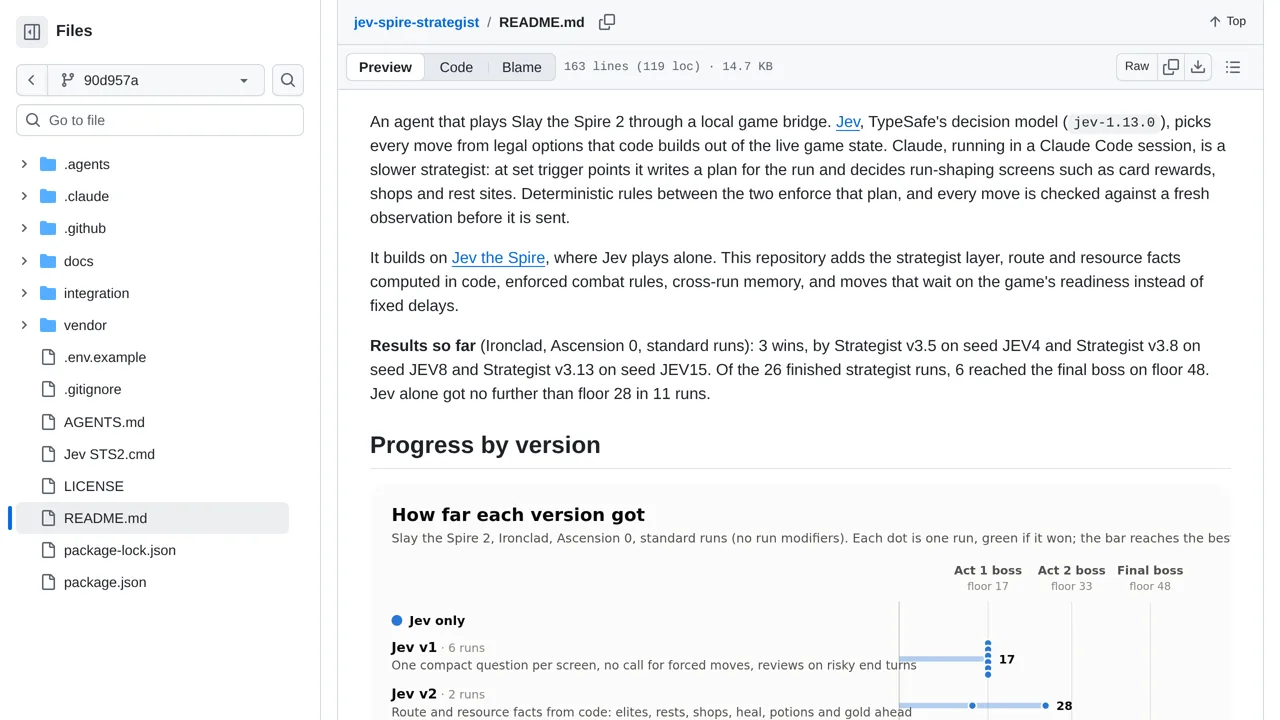The width and height of the screenshot is (1280, 720).
Task: Click the .claude folder icon
Action: point(48,196)
